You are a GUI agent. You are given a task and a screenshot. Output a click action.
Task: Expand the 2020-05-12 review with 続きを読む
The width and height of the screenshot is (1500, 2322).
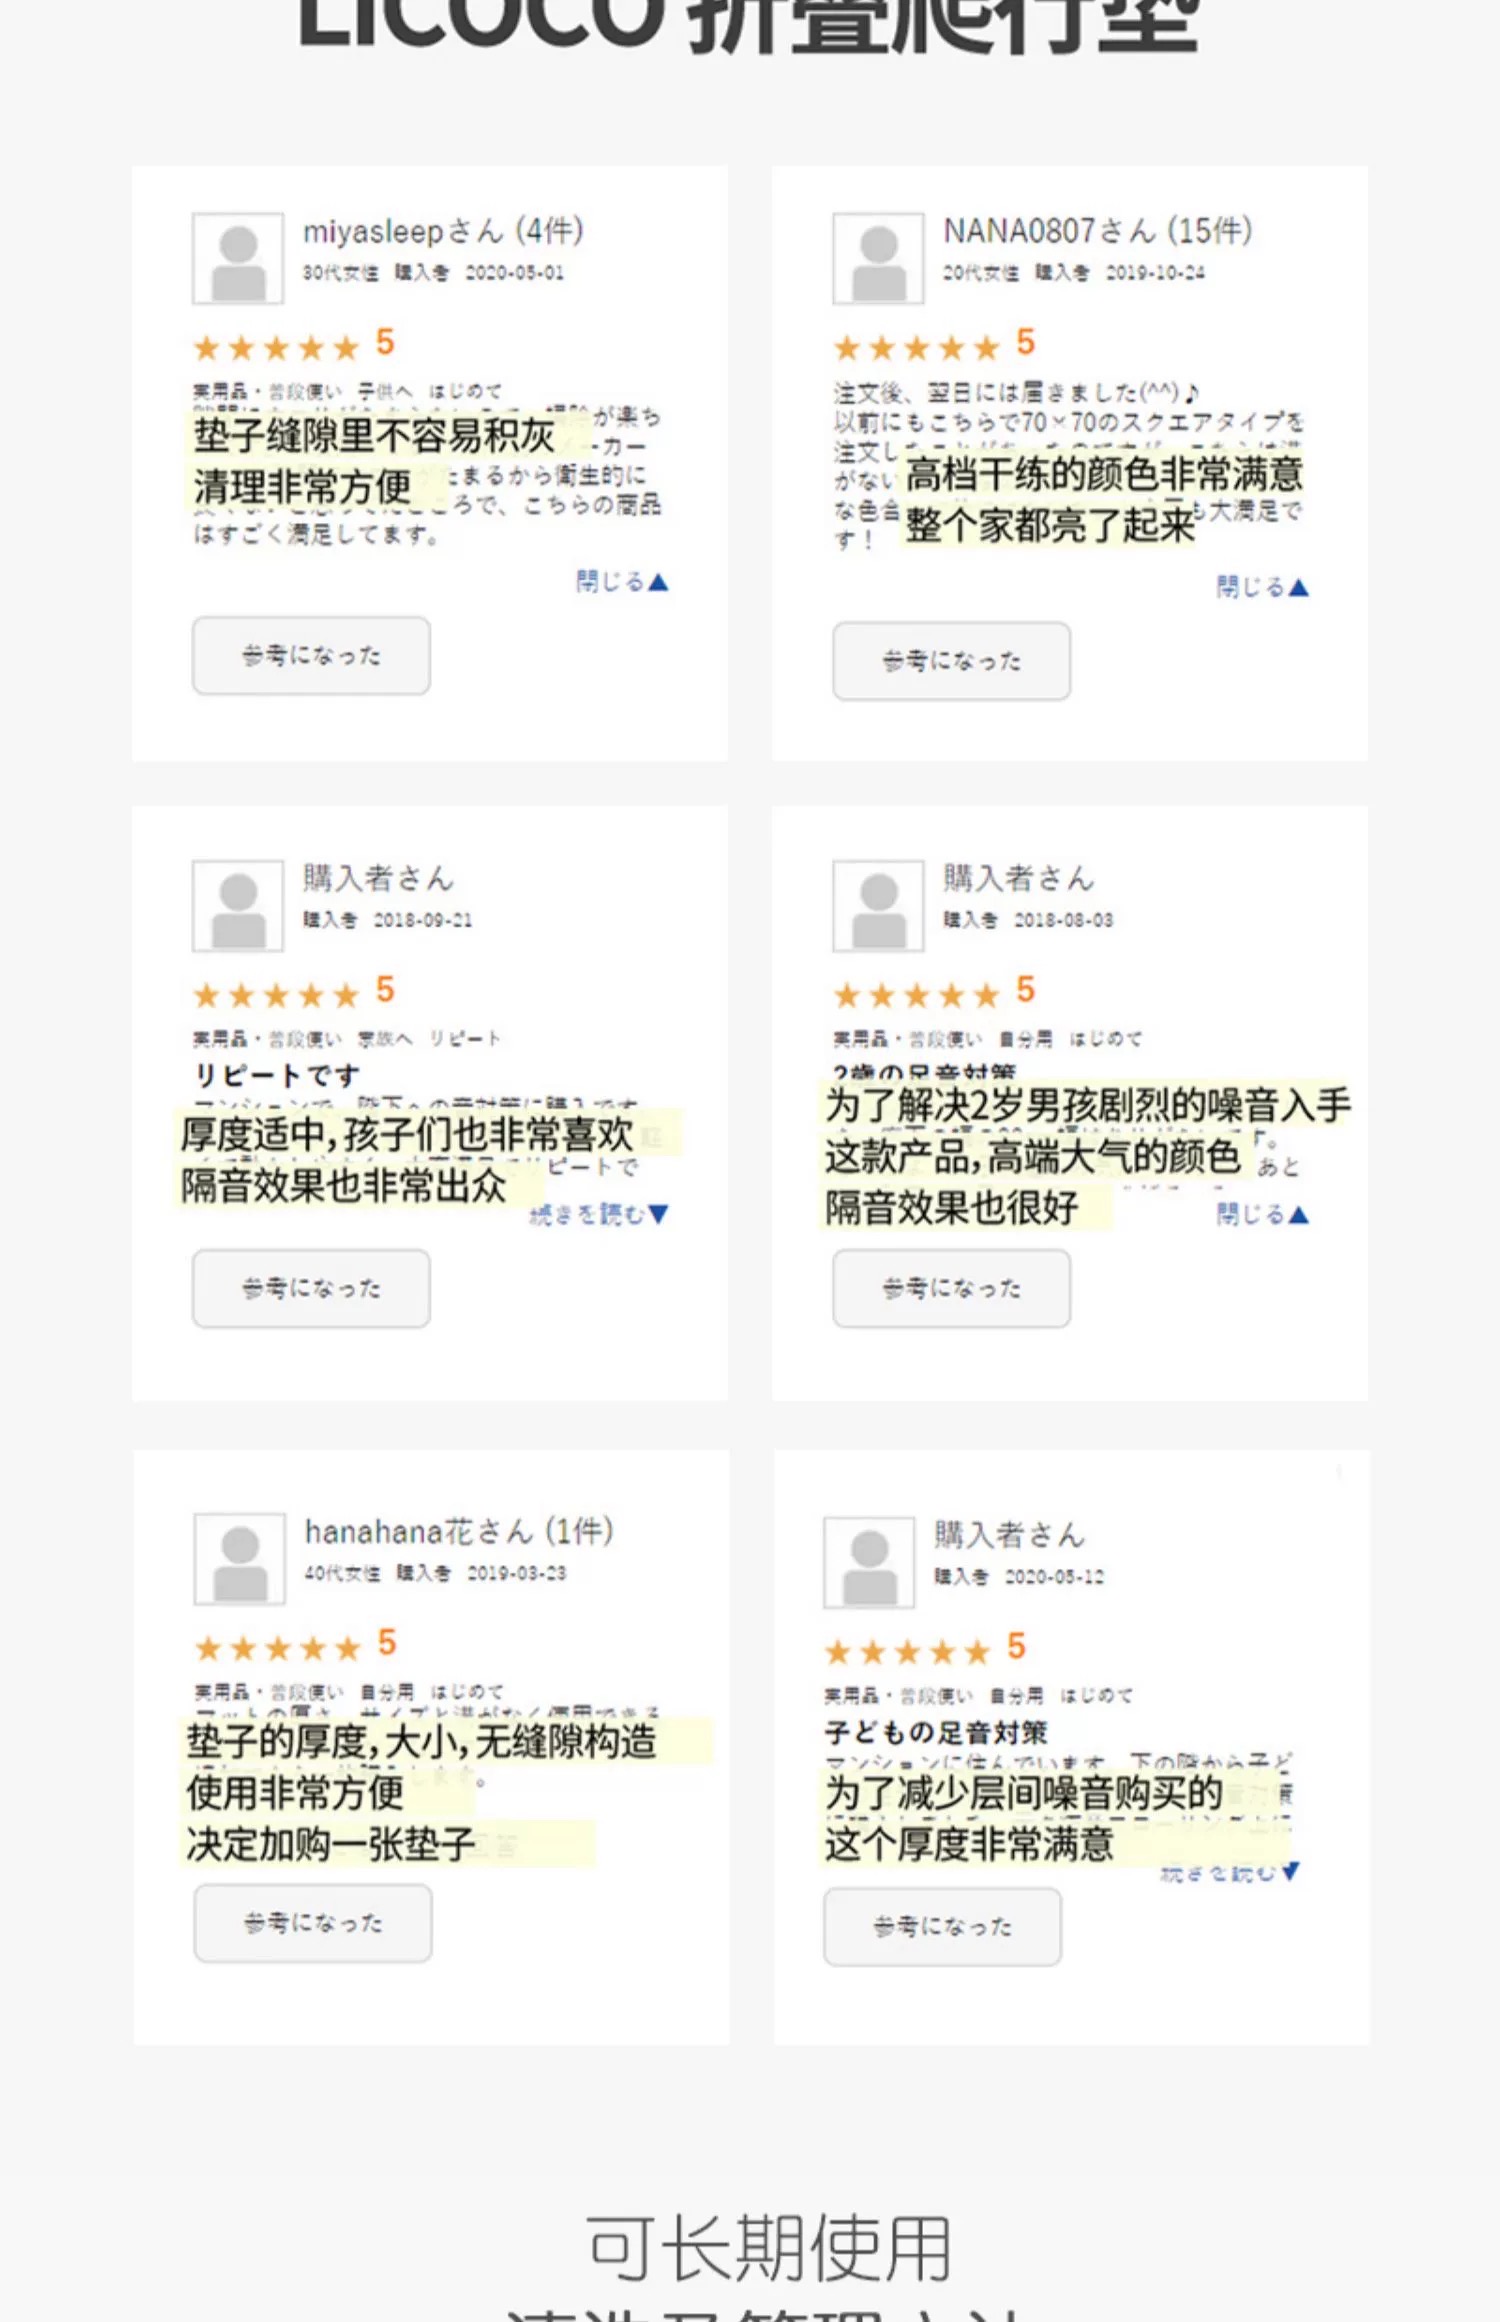(1229, 1872)
